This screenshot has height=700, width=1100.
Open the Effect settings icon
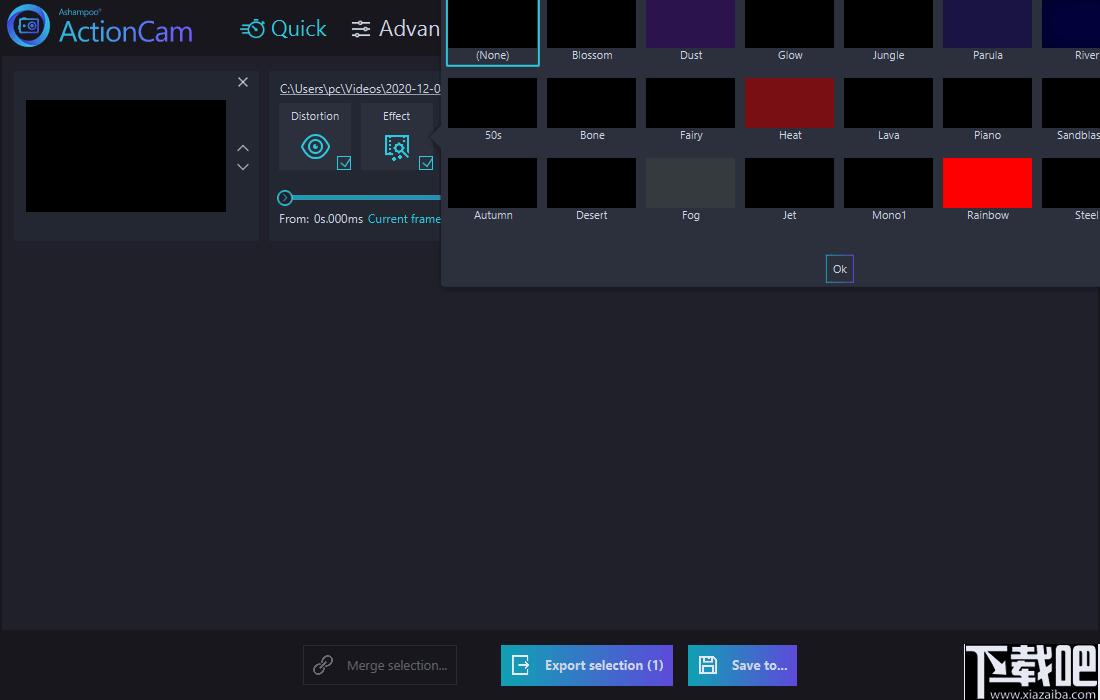tap(396, 147)
